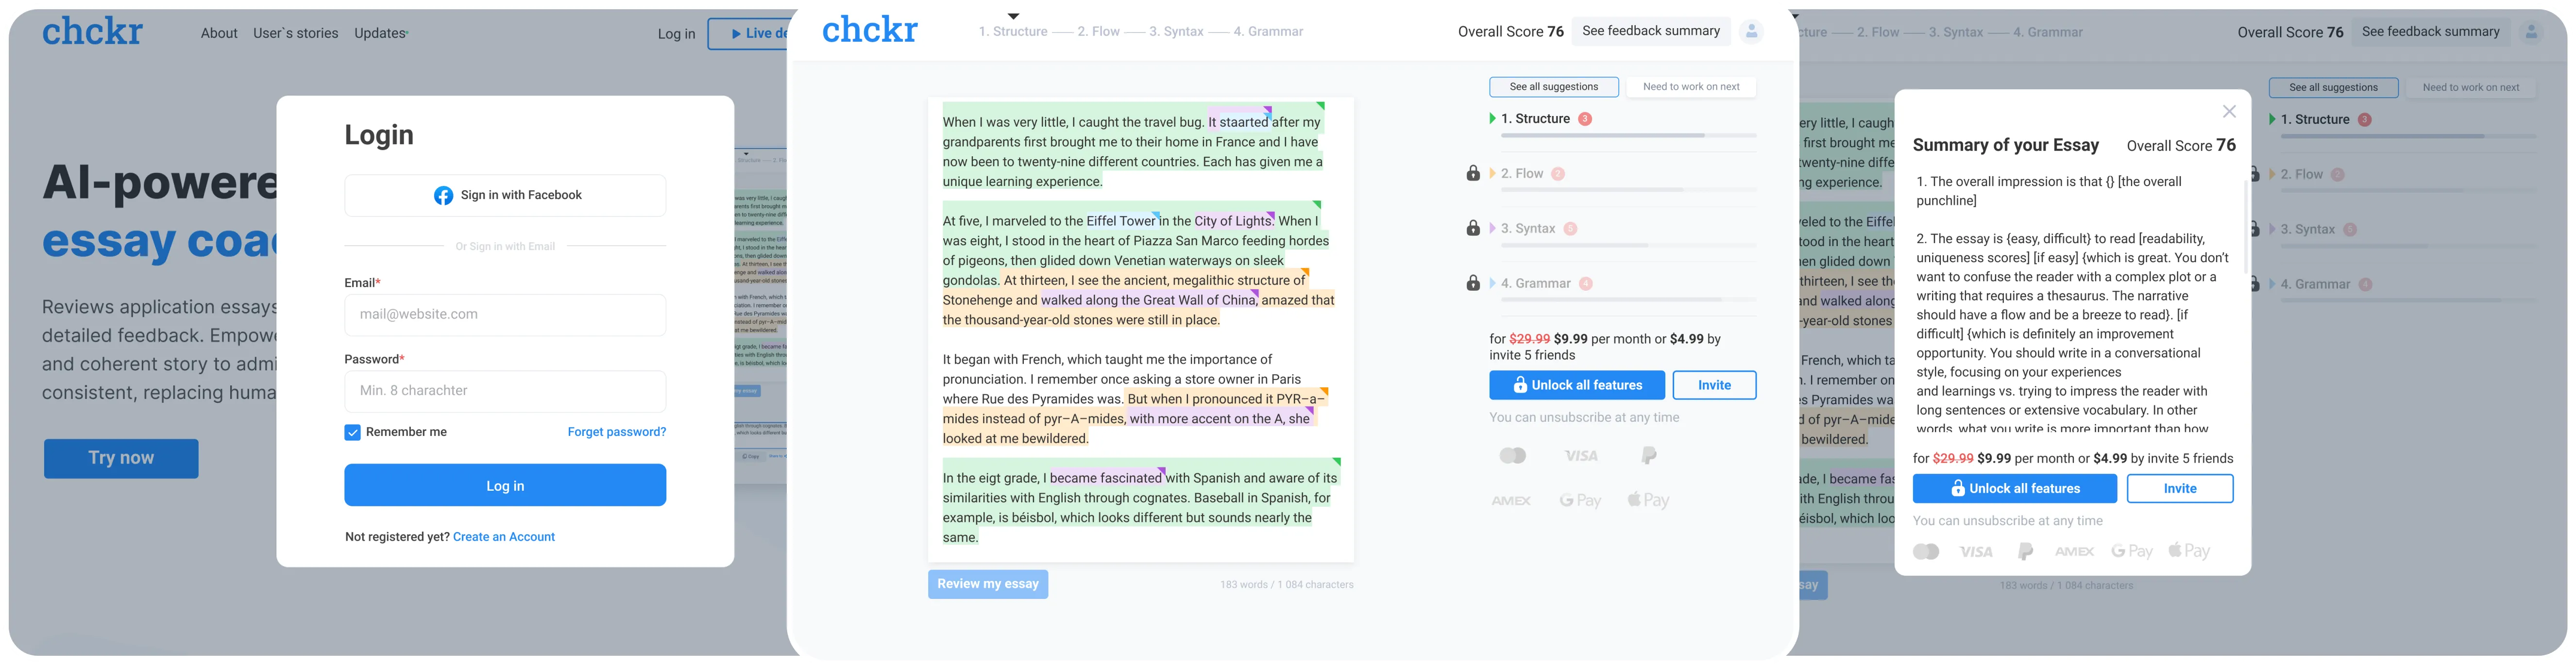The image size is (2576, 664).
Task: Switch to Need to work on next tab
Action: [x=1690, y=87]
